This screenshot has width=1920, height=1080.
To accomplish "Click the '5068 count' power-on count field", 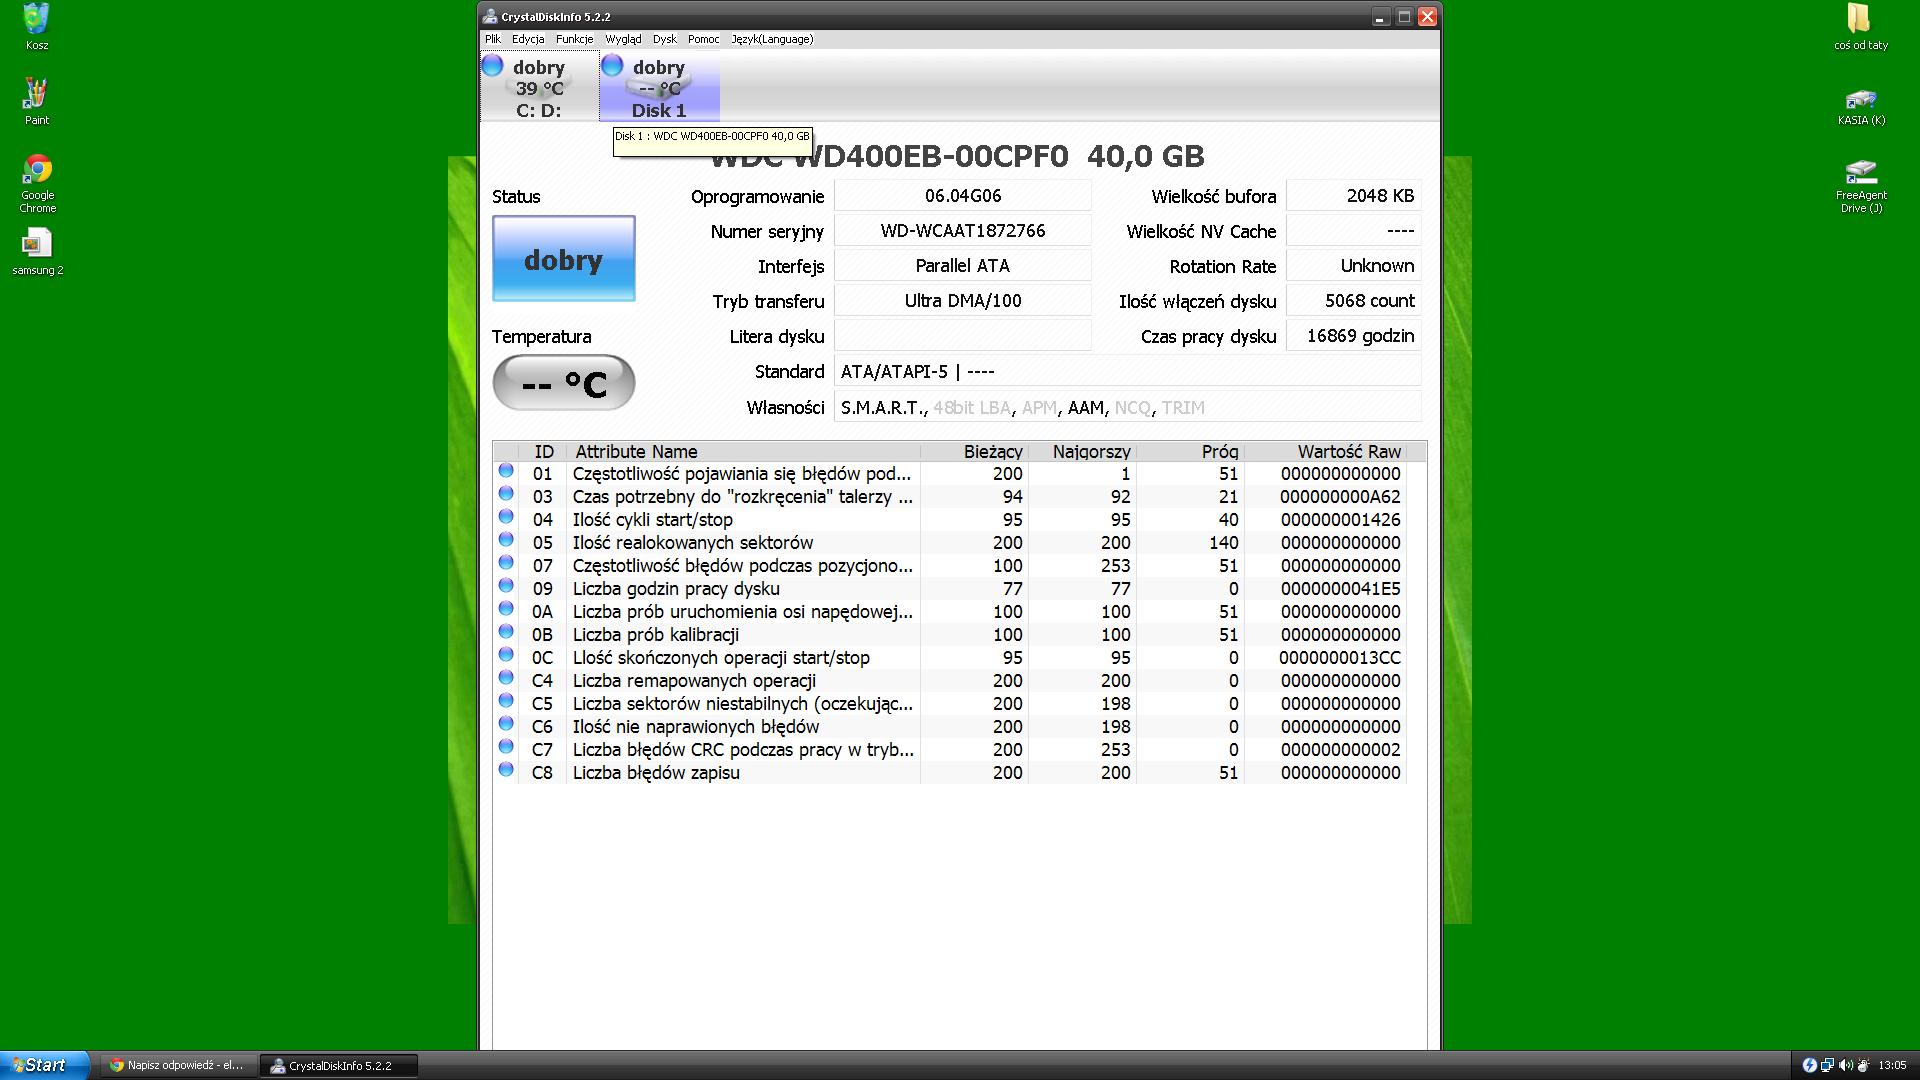I will [x=1354, y=301].
